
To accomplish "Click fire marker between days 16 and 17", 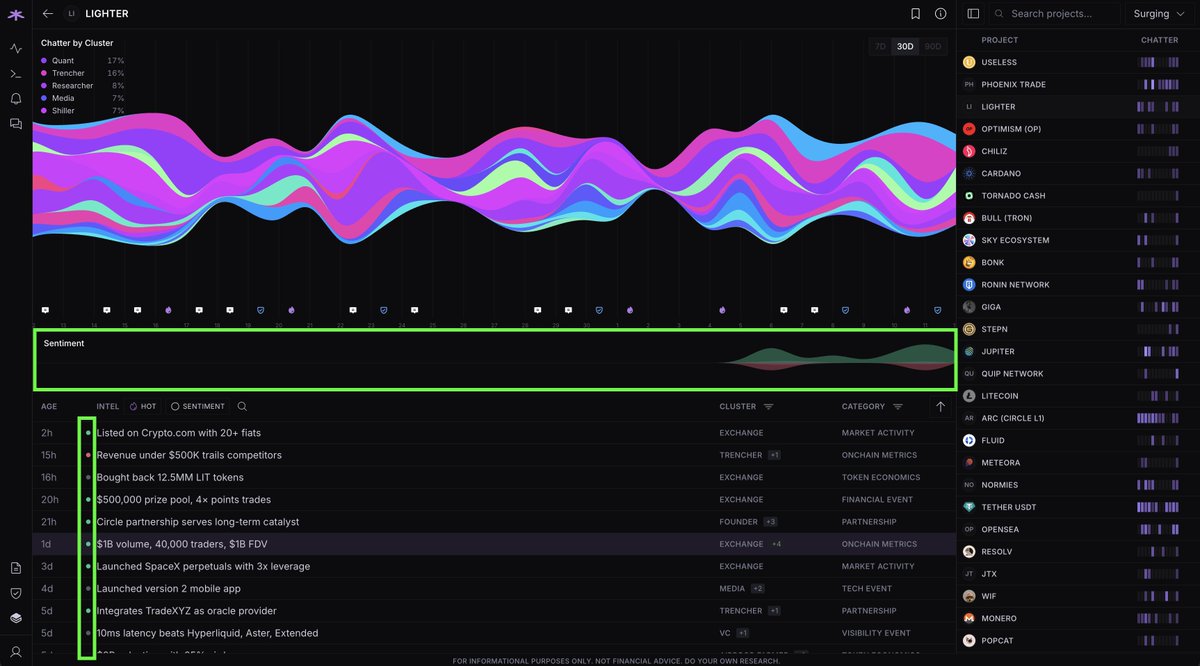I will (168, 310).
